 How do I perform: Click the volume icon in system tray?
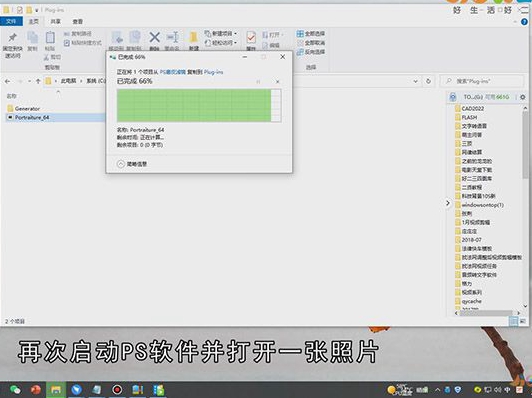tap(497, 390)
